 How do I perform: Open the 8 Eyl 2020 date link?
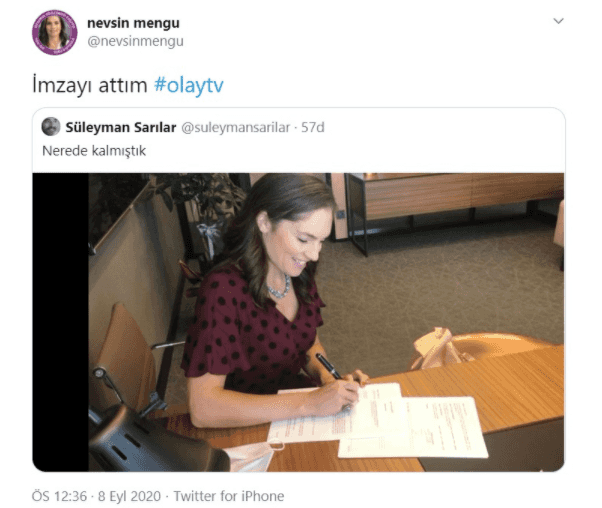(129, 496)
